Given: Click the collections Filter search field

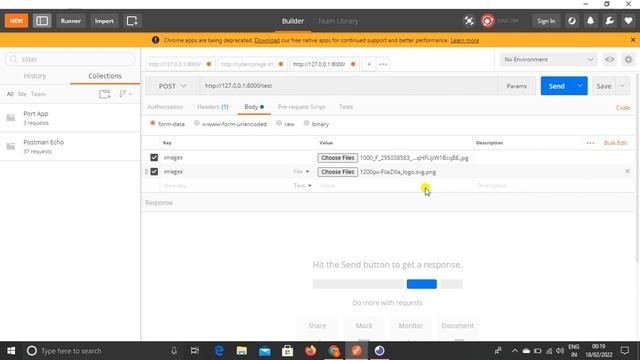Looking at the screenshot, I should click(70, 60).
